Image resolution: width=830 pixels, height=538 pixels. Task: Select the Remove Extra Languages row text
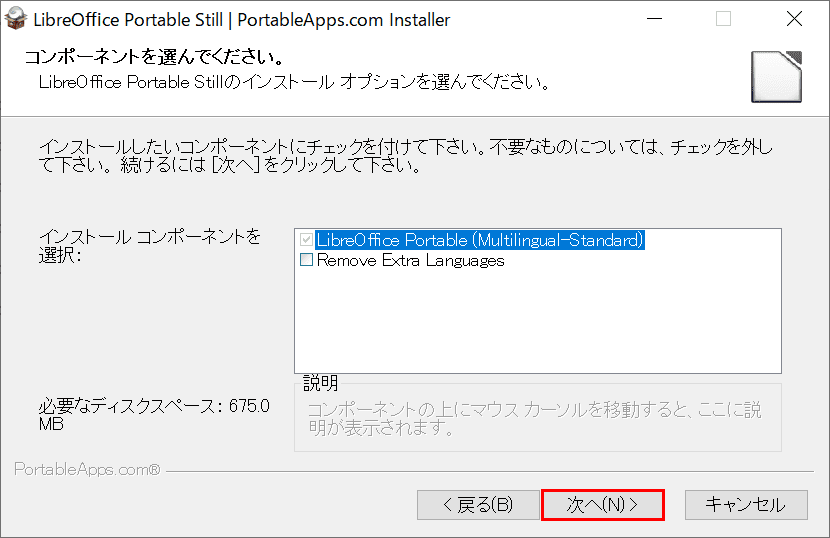pos(410,260)
